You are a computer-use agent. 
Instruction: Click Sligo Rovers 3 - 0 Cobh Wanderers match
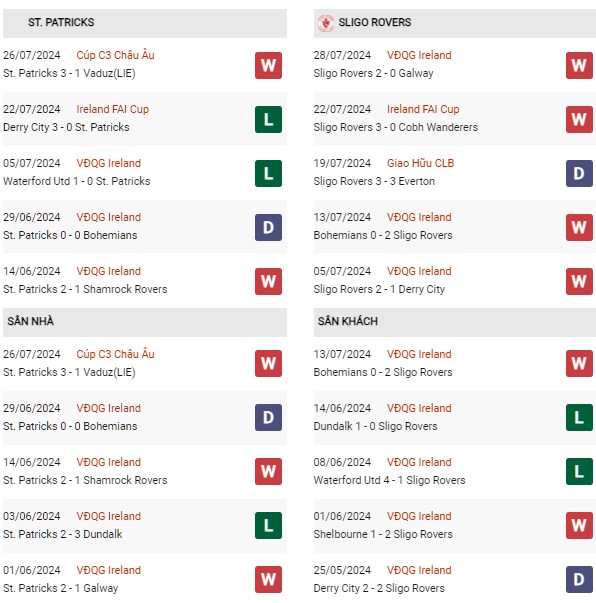[396, 127]
